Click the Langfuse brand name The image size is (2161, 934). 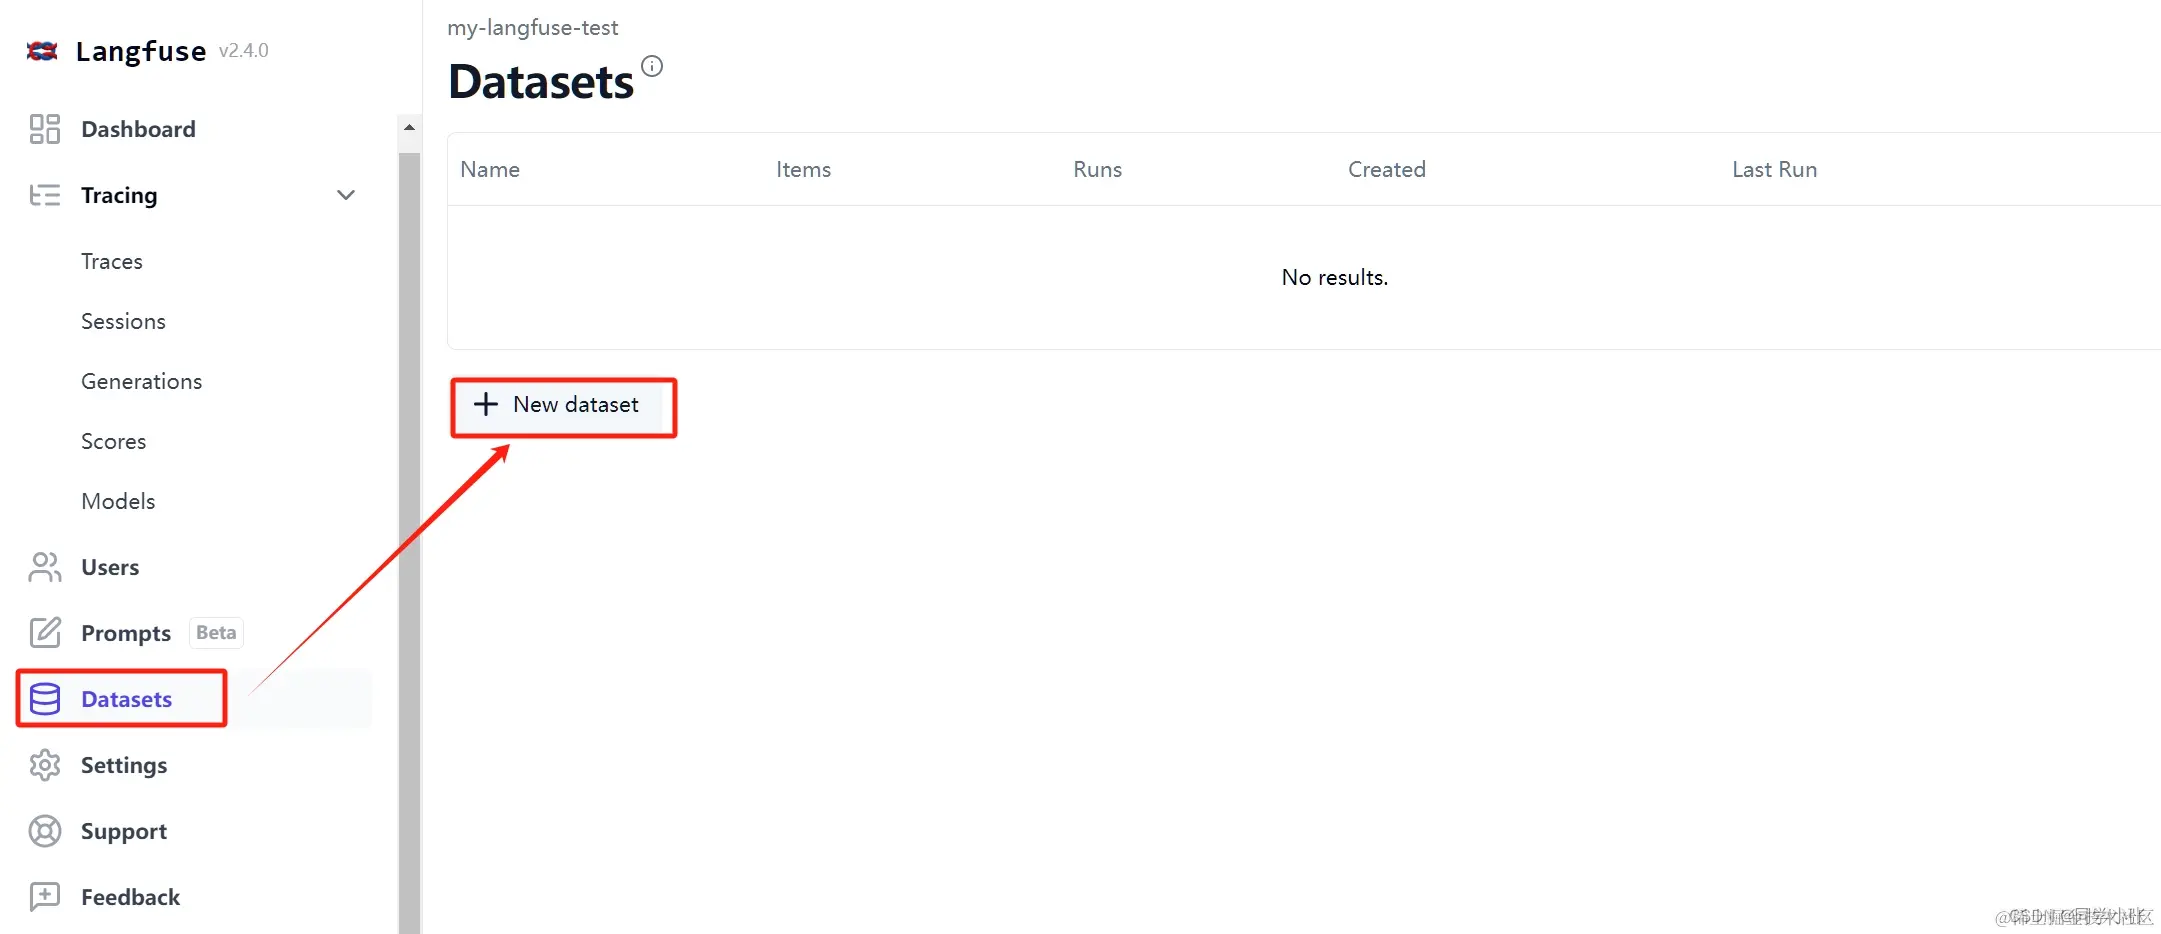[x=141, y=50]
